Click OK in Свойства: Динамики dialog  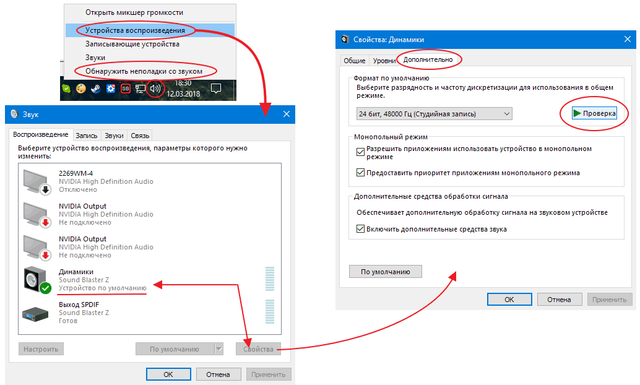click(509, 299)
